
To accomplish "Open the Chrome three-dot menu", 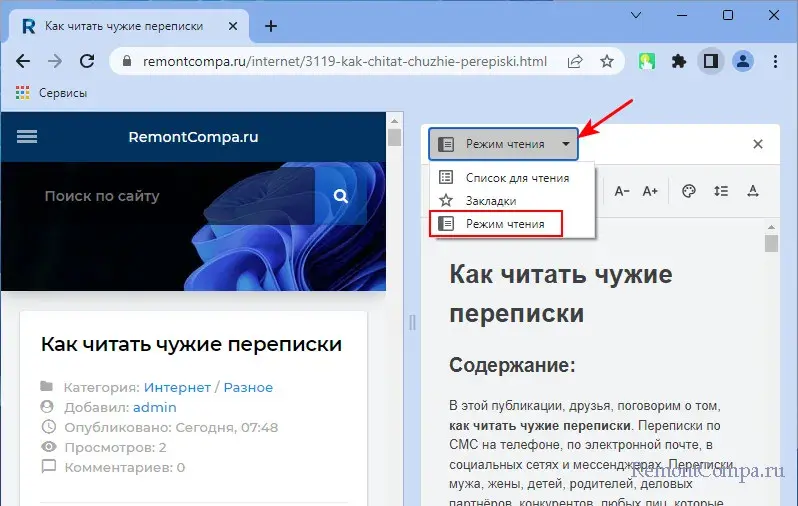I will [x=774, y=61].
